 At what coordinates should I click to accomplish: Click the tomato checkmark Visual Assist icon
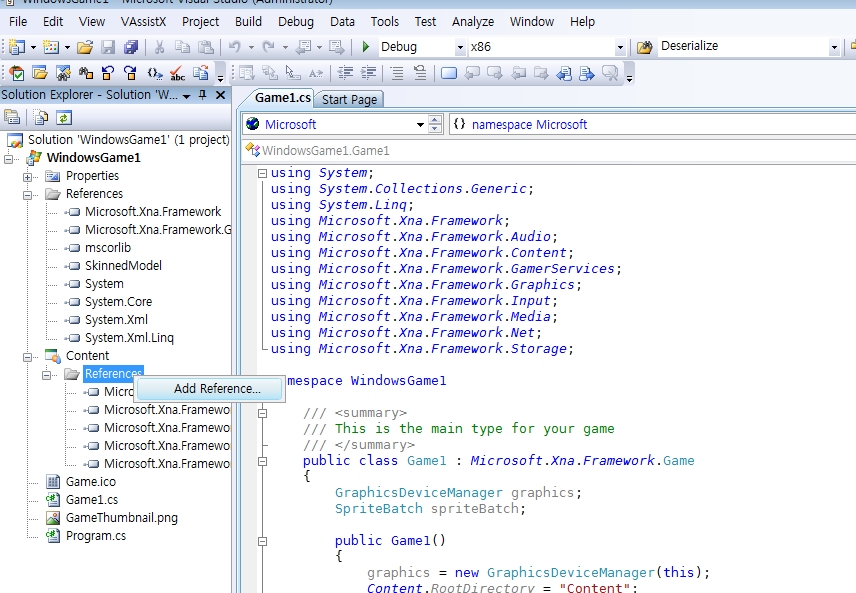tap(17, 73)
